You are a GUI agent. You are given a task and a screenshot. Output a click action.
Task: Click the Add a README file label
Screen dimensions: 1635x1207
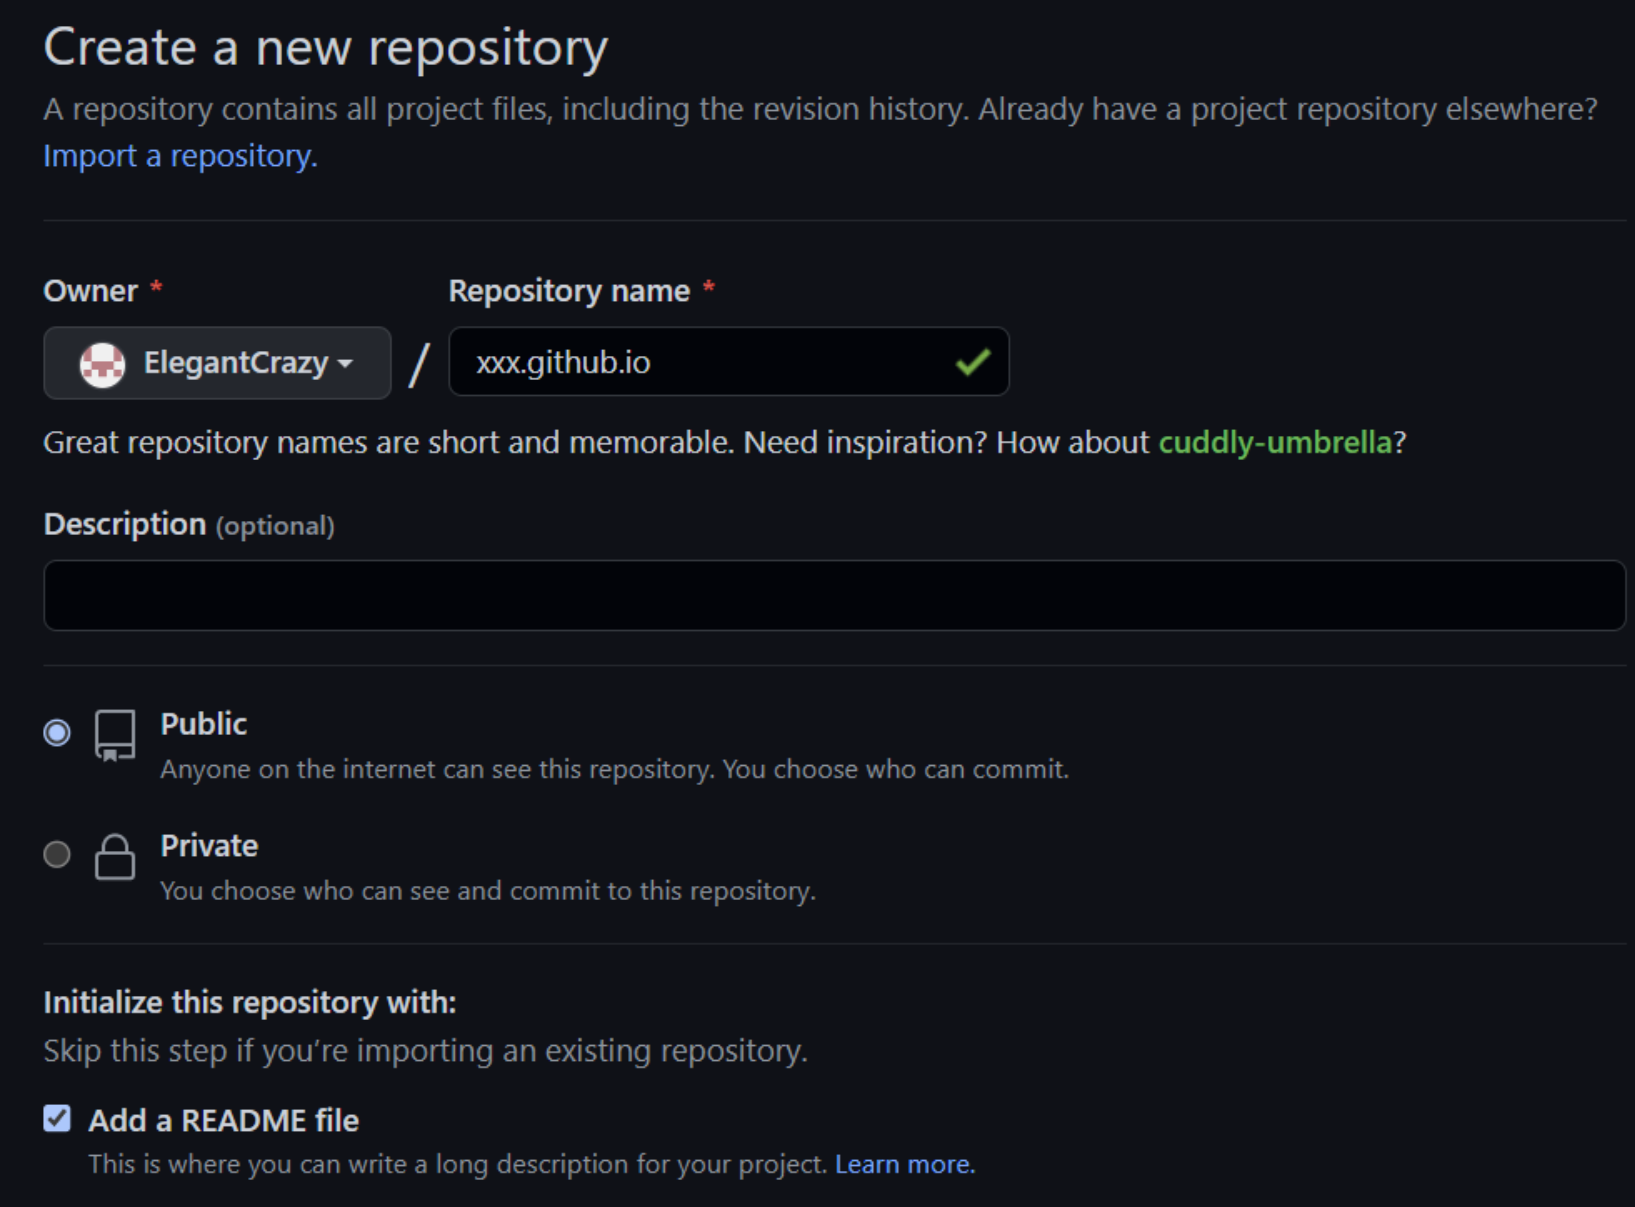pyautogui.click(x=223, y=1121)
